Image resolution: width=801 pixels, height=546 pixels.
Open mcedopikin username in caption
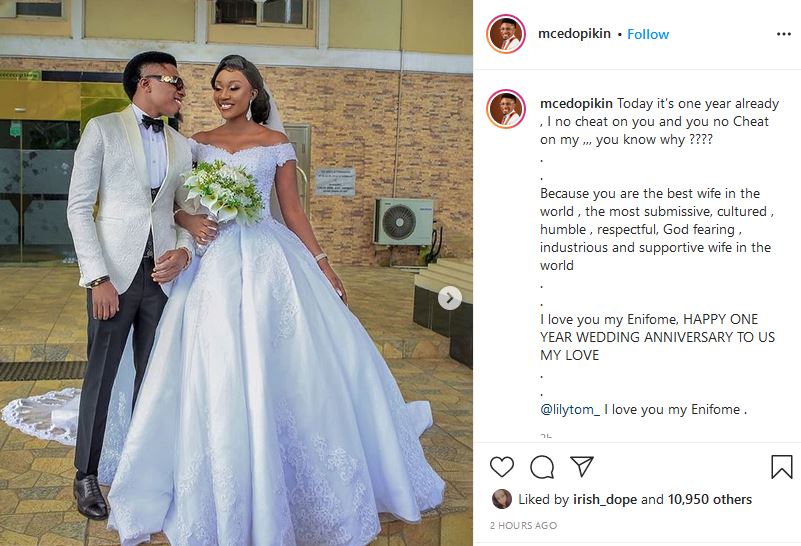[x=576, y=104]
